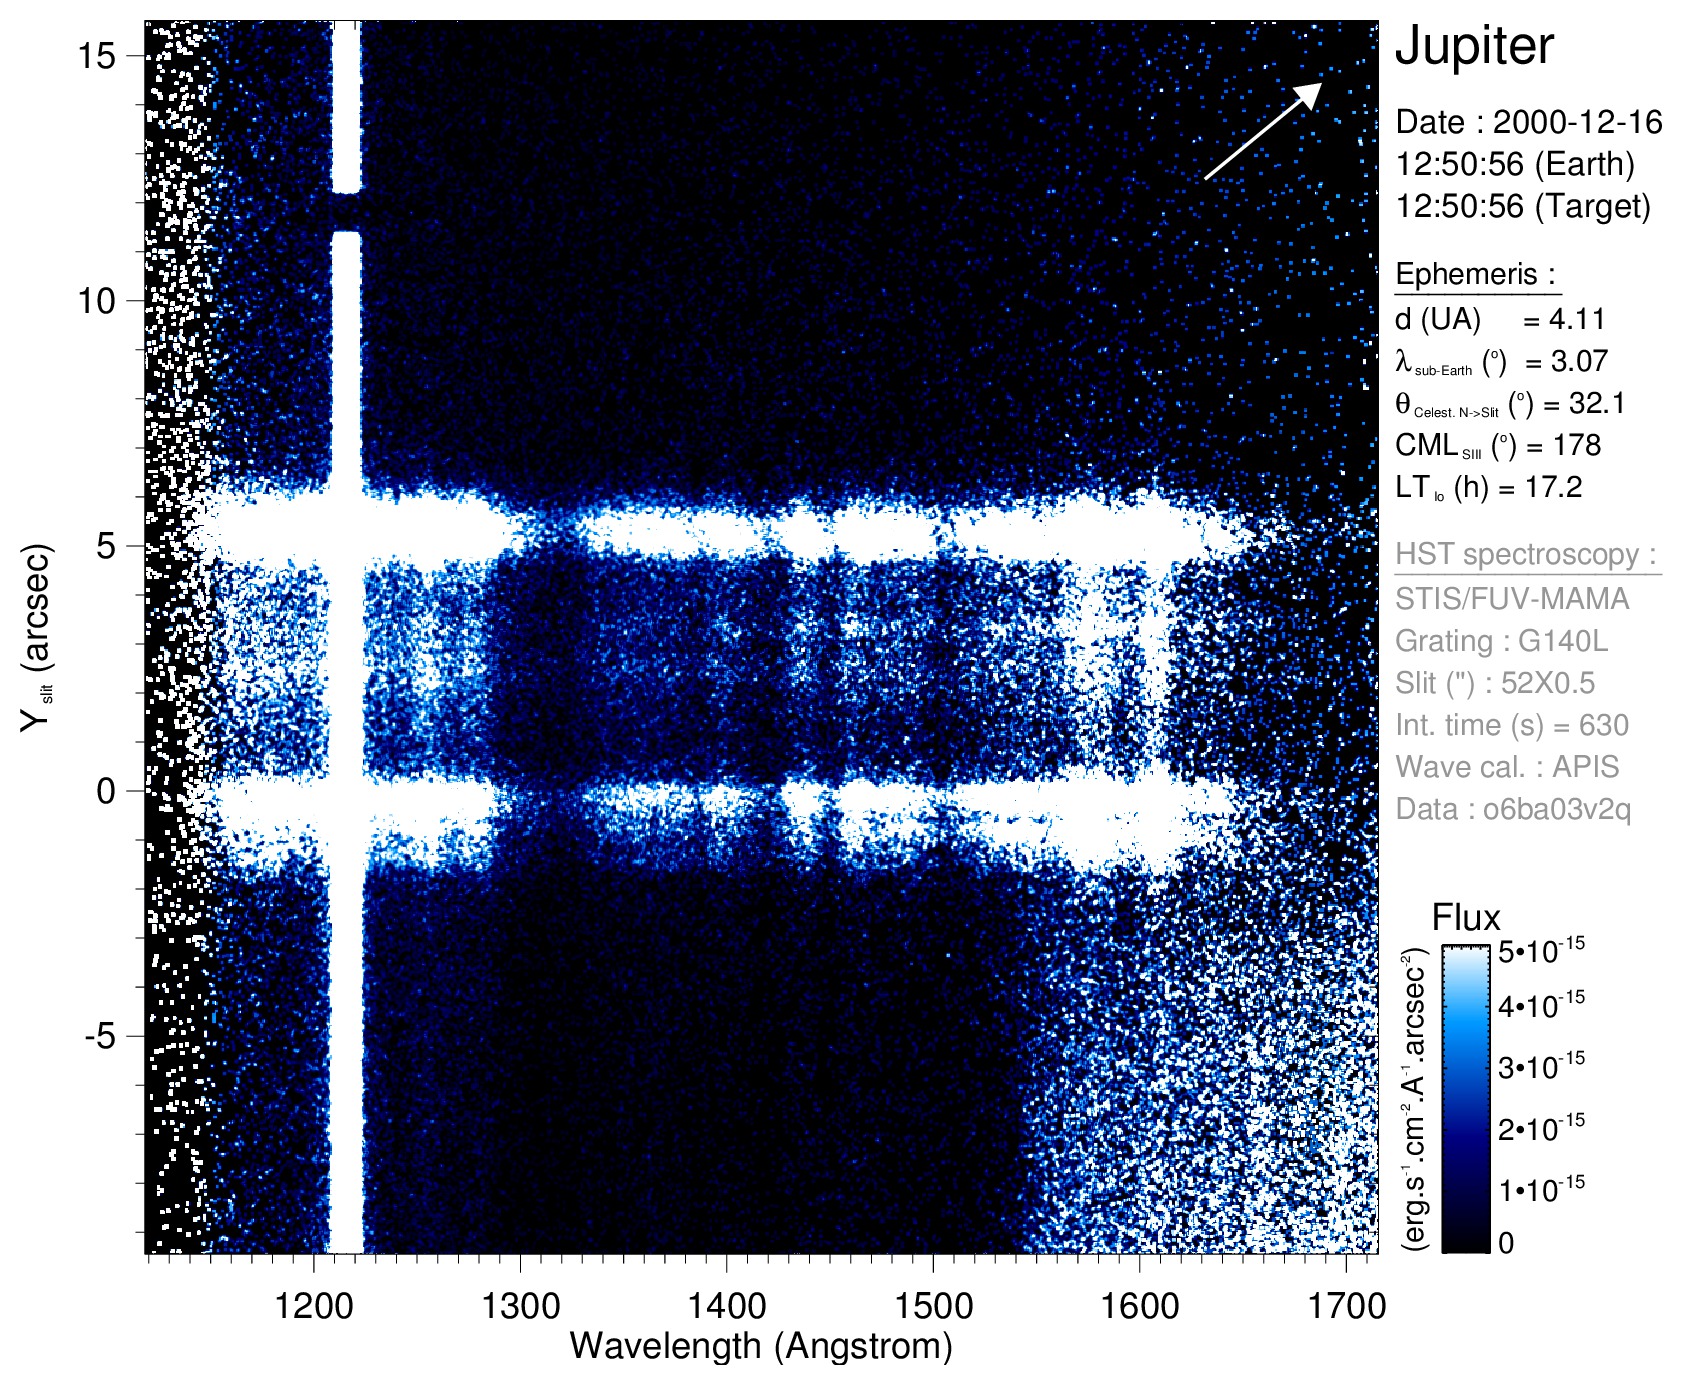Click the y-axis tick label -5

(x=101, y=1036)
